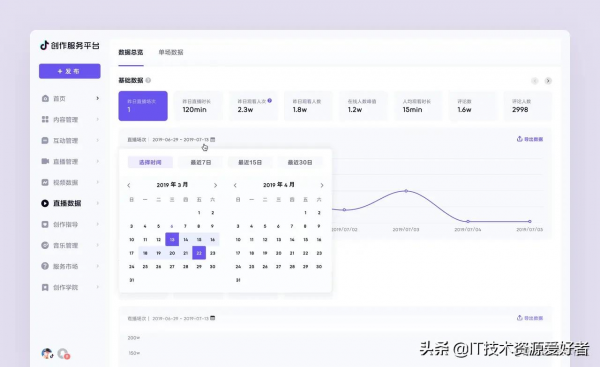Expand the 创作学院 chevron
Image resolution: width=600 pixels, height=367 pixels.
pos(98,287)
